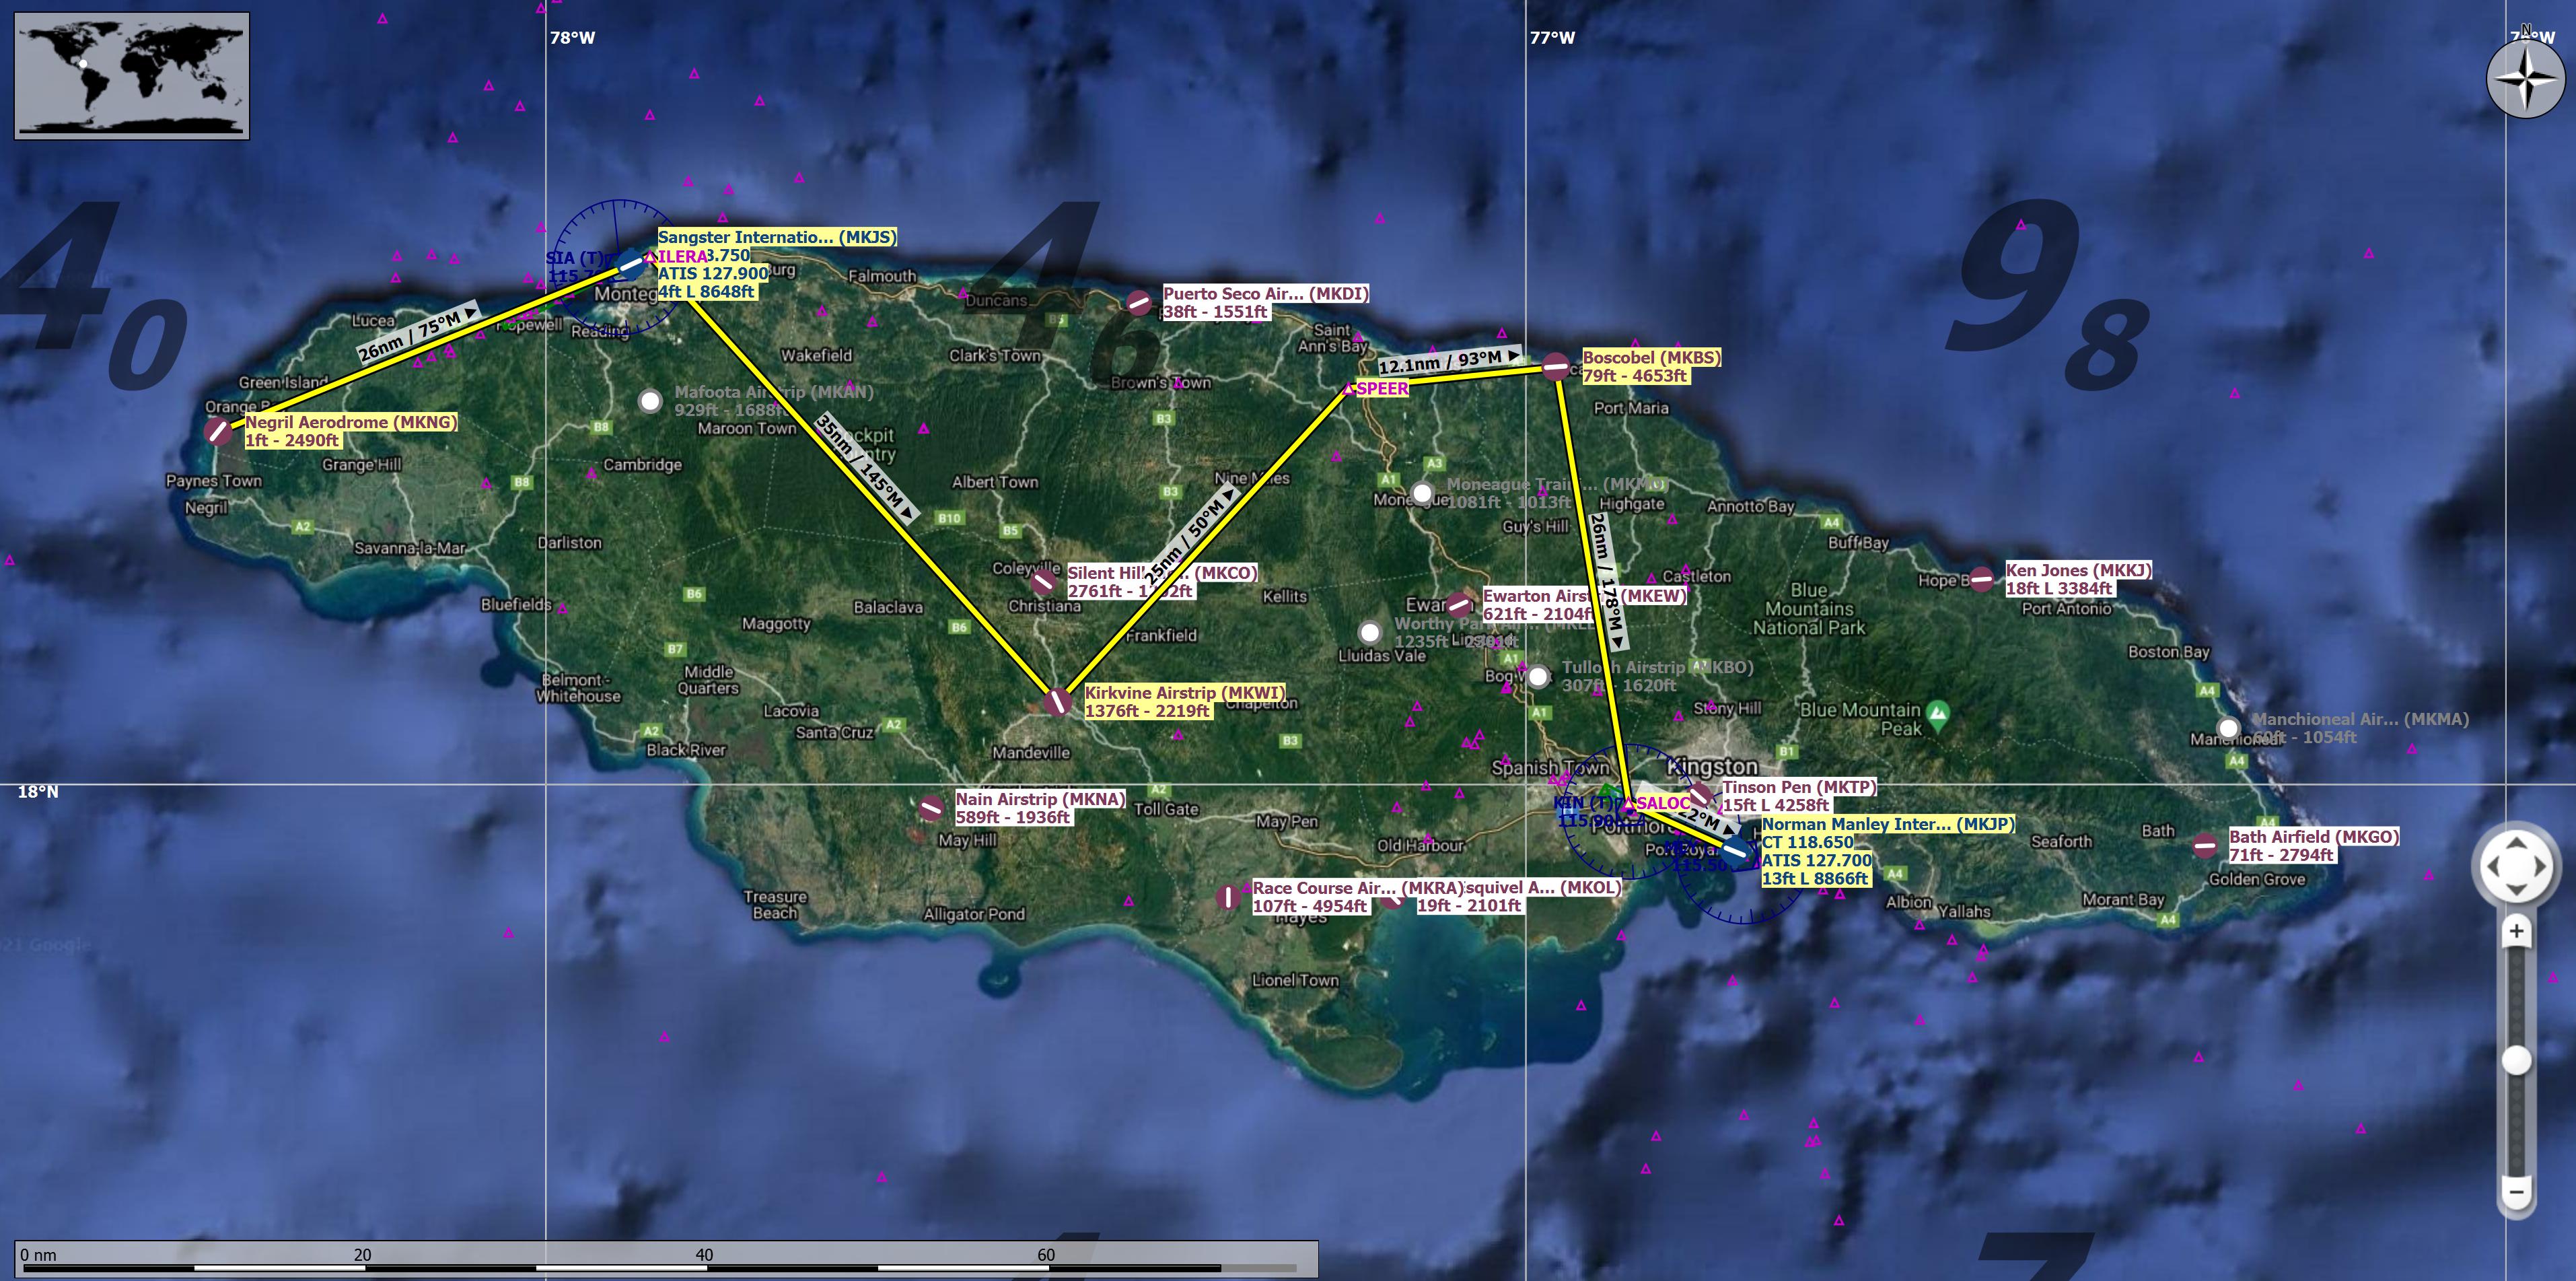Pan the map using the navigation pad
2576x1281 pixels.
click(x=2516, y=867)
